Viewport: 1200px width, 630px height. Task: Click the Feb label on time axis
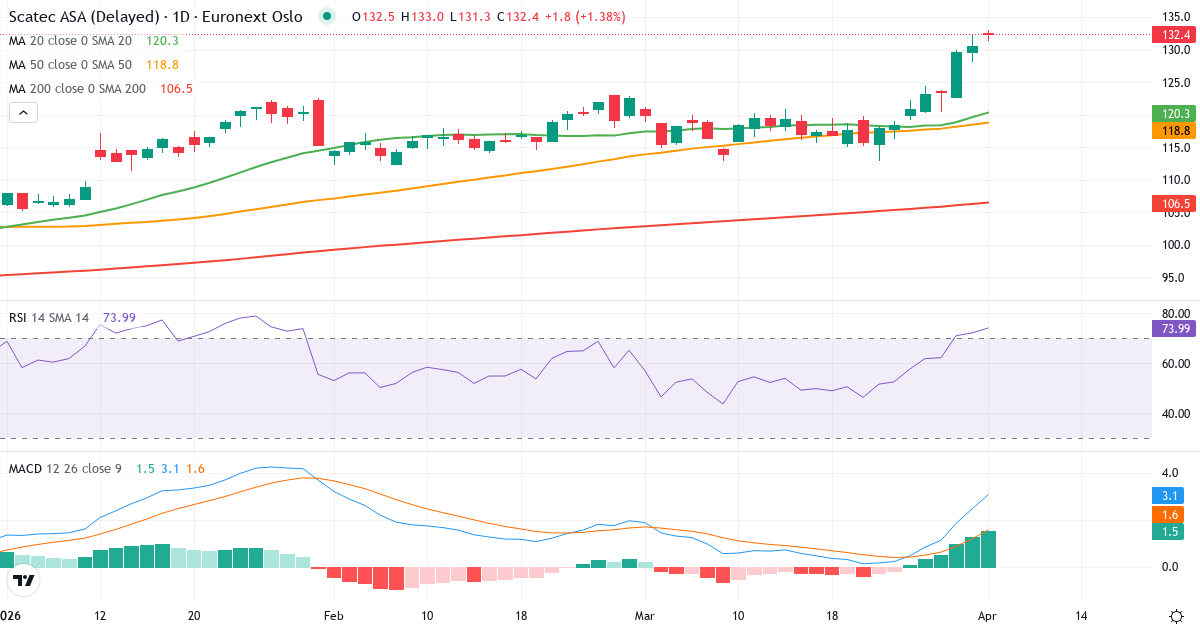(334, 615)
